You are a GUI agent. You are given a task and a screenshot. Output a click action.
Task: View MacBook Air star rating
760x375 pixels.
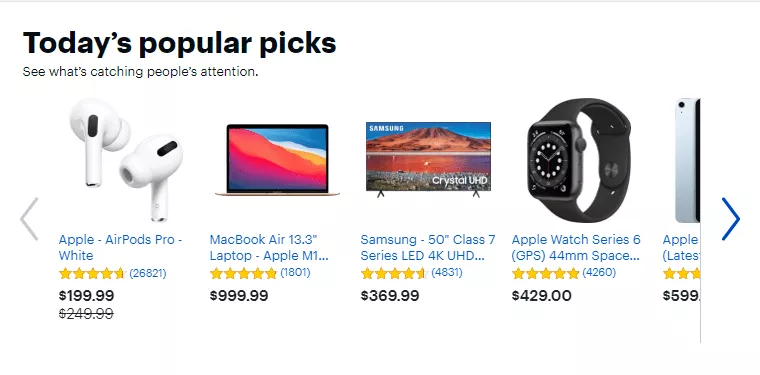243,273
